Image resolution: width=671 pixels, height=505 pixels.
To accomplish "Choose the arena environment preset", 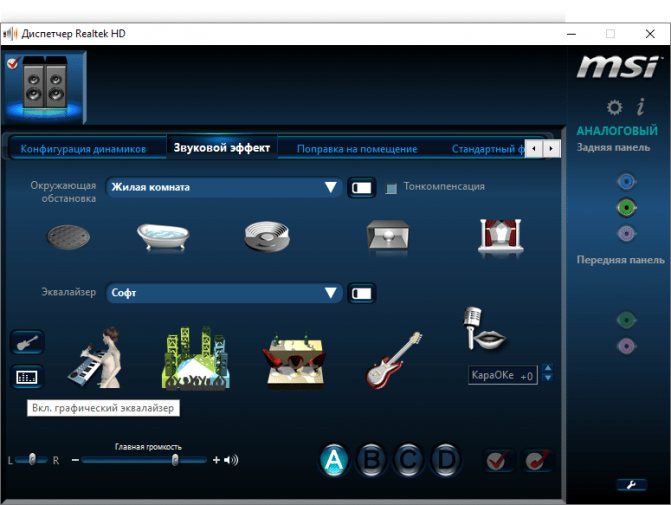I will pos(267,236).
